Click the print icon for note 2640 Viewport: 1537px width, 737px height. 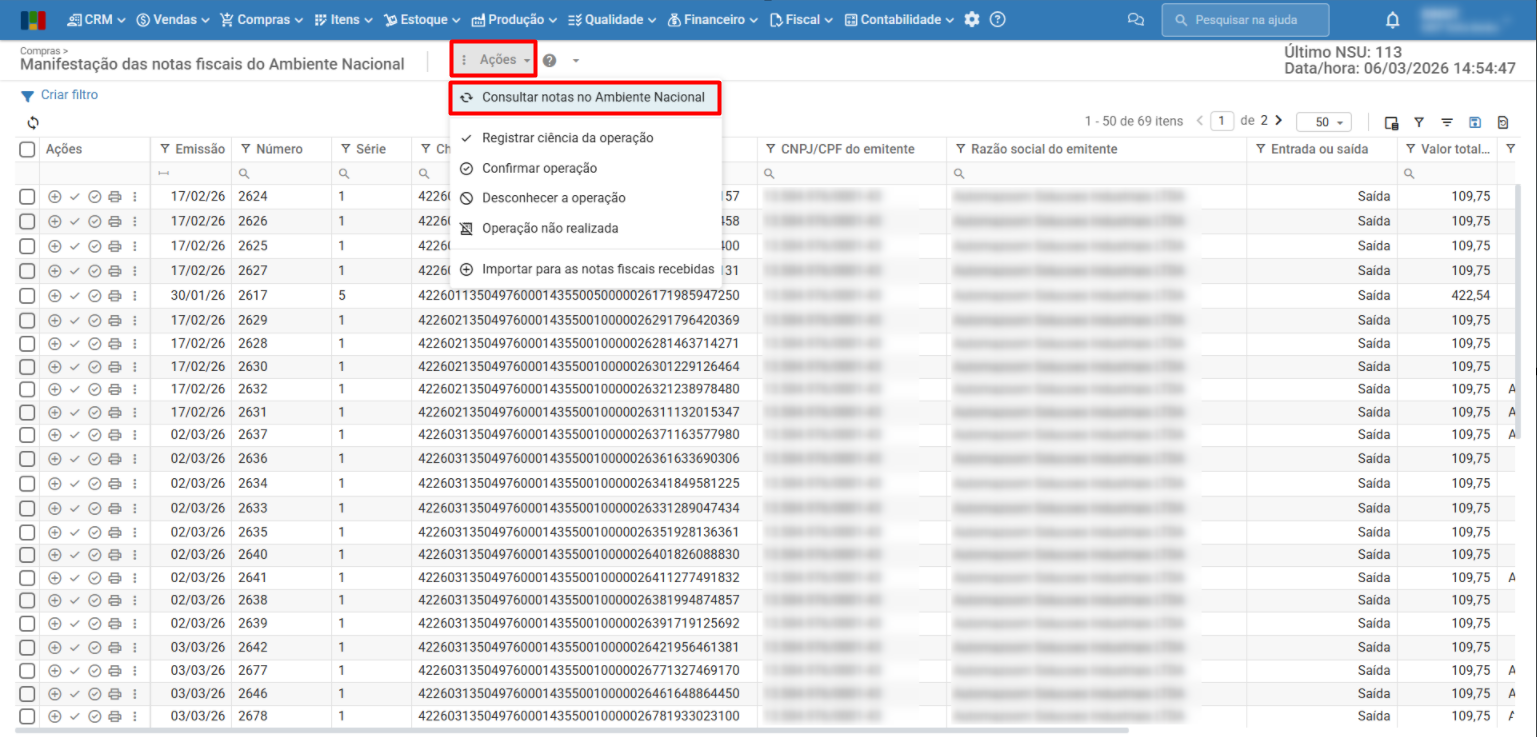(x=115, y=555)
